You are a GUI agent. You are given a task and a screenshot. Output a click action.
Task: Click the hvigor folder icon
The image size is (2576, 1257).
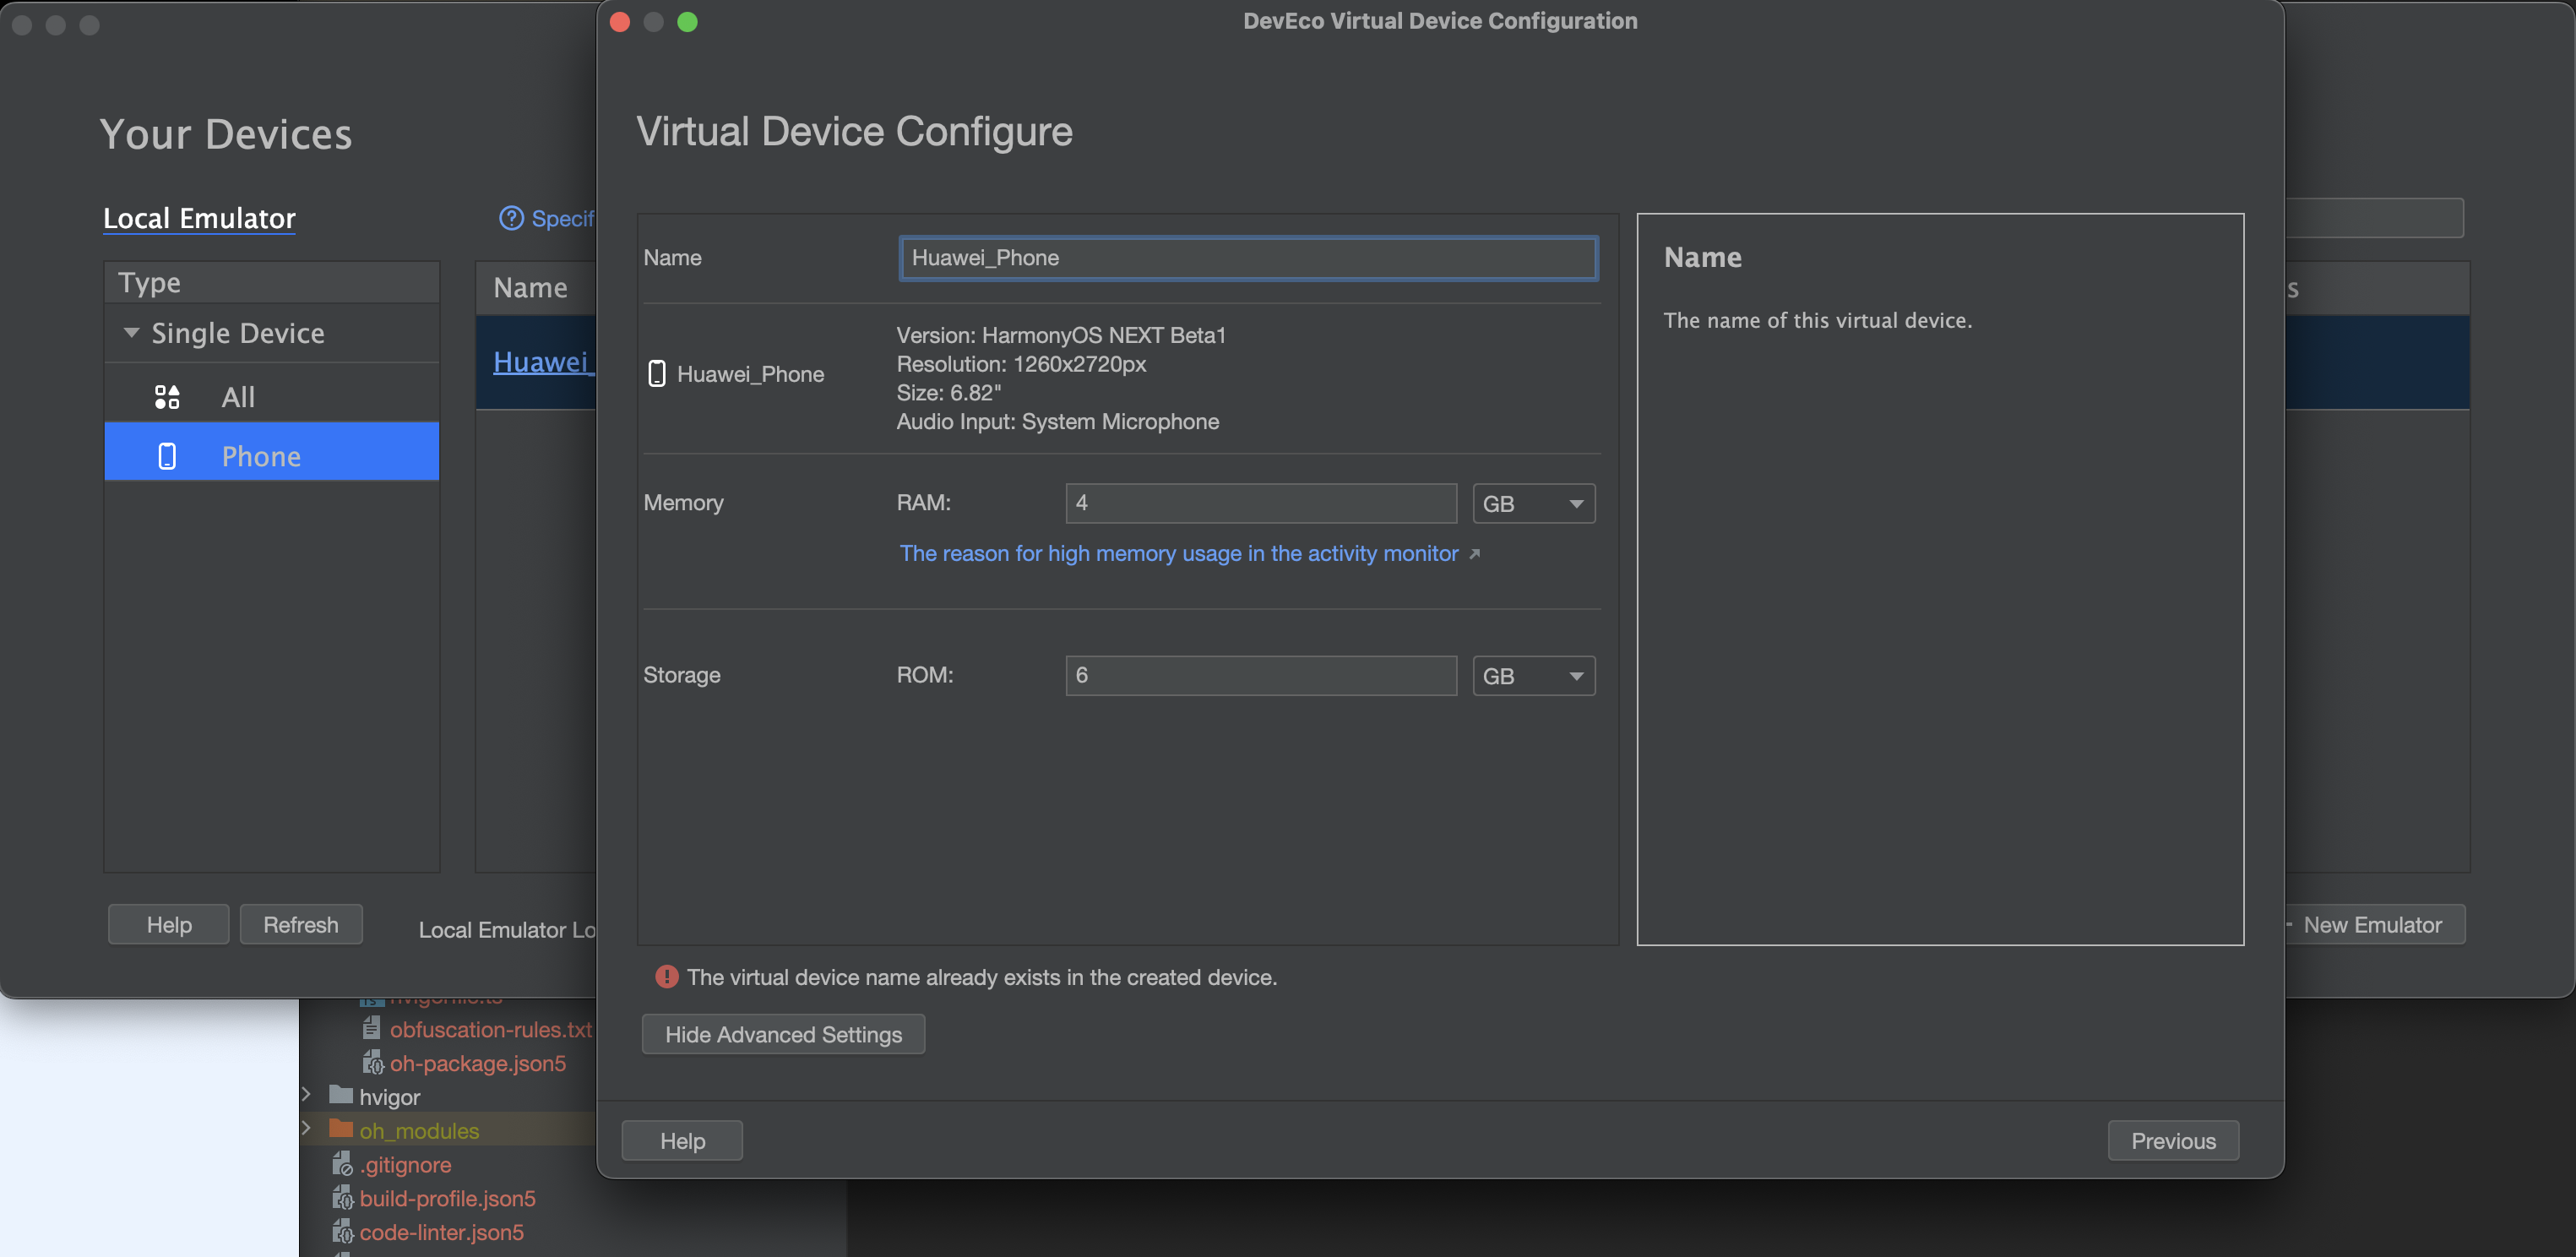coord(341,1096)
